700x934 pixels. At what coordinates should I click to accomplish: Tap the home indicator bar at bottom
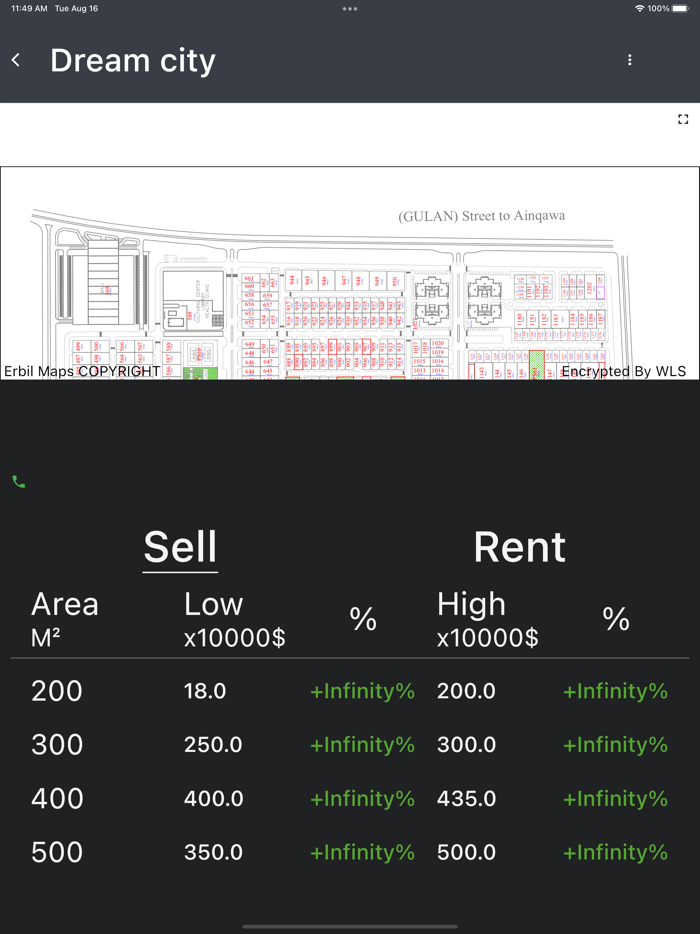click(350, 926)
